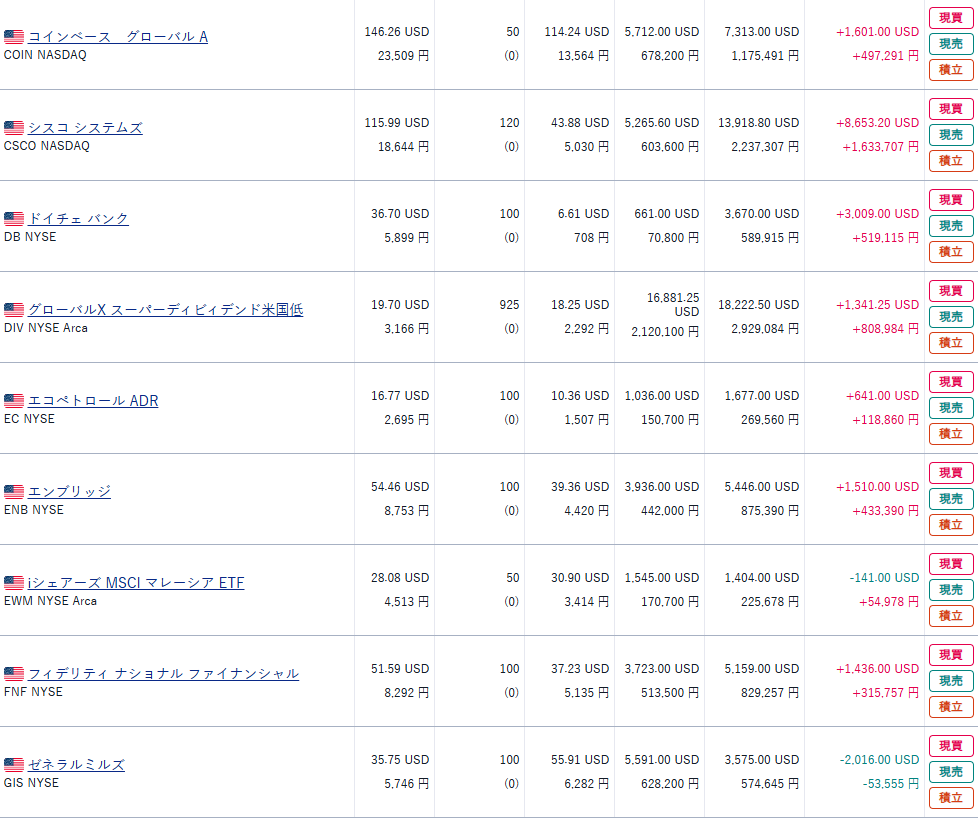Click 現売 button for EC row

(951, 408)
